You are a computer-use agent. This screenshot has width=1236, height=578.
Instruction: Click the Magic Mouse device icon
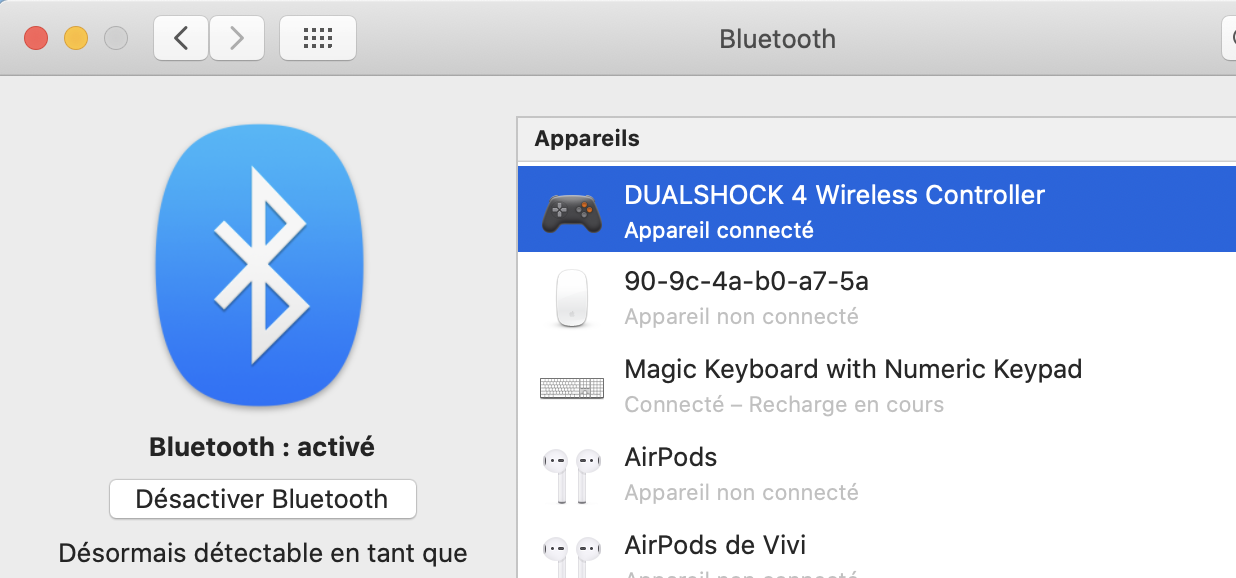[x=571, y=298]
